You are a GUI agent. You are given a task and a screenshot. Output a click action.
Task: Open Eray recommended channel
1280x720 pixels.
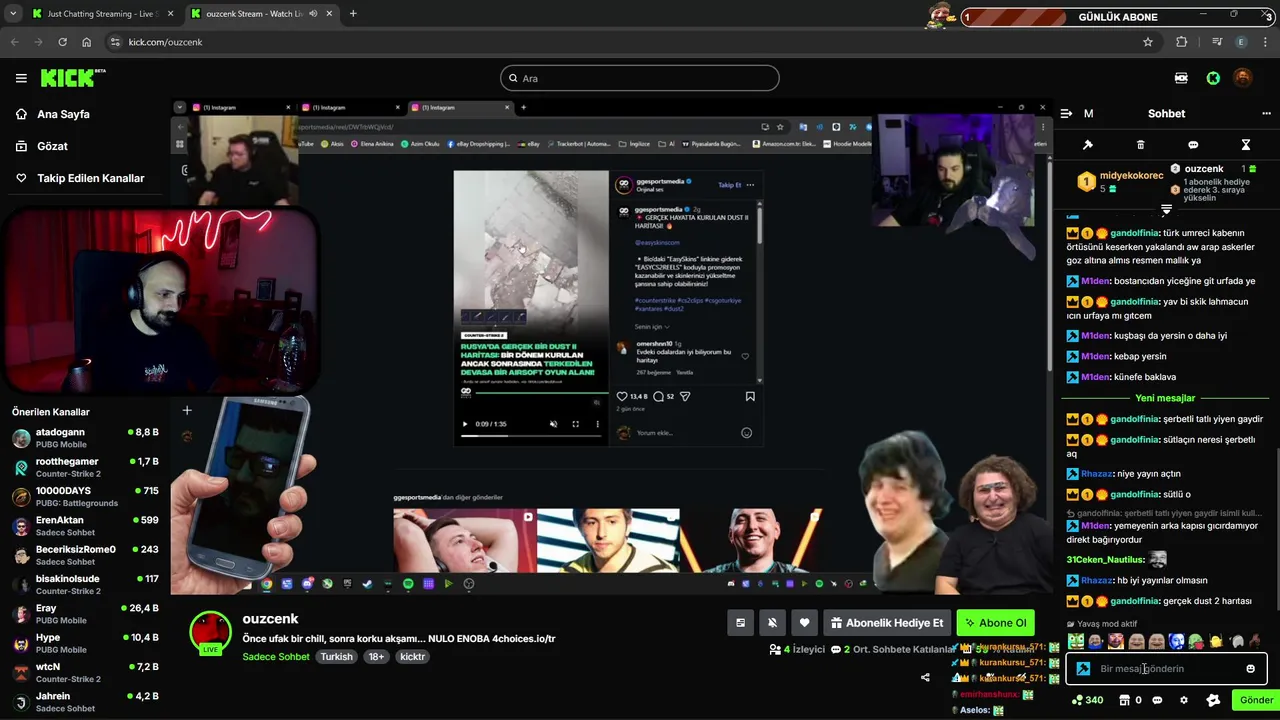click(x=85, y=613)
